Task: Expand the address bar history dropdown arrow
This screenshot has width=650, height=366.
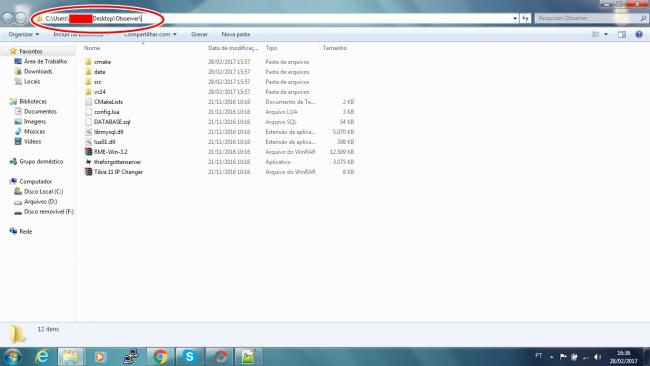Action: point(515,18)
